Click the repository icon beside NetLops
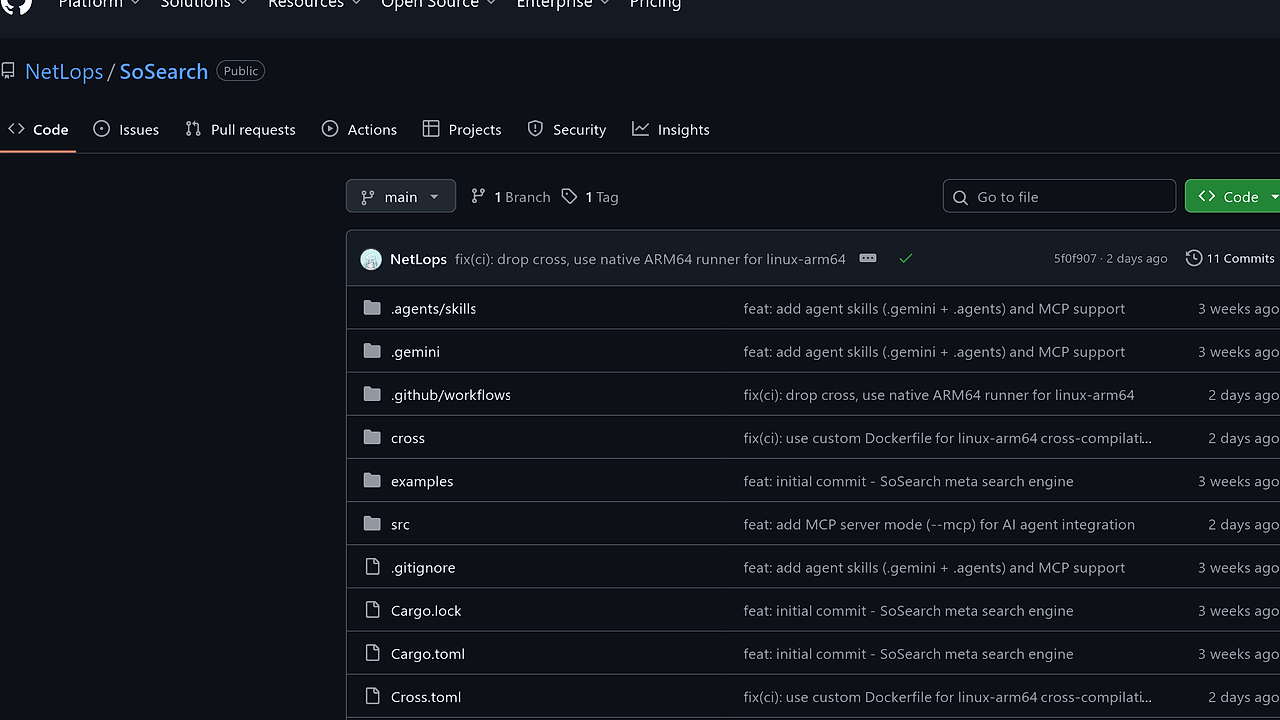 [x=8, y=71]
